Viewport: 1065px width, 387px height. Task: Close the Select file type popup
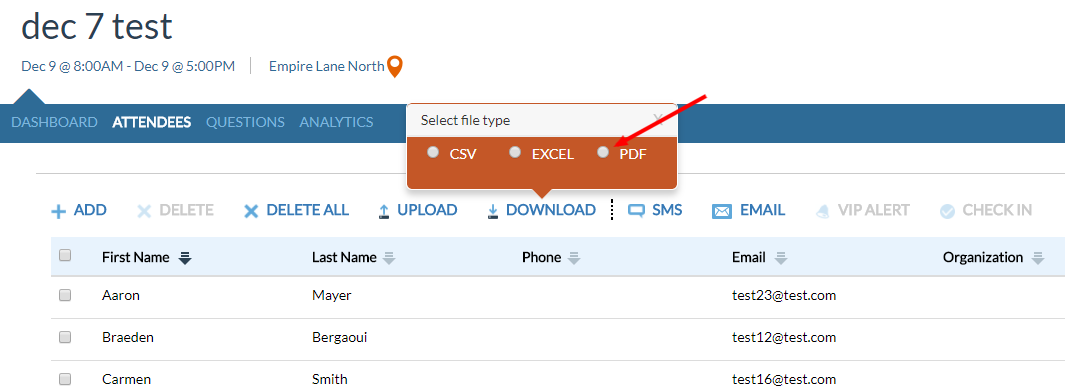tap(657, 119)
